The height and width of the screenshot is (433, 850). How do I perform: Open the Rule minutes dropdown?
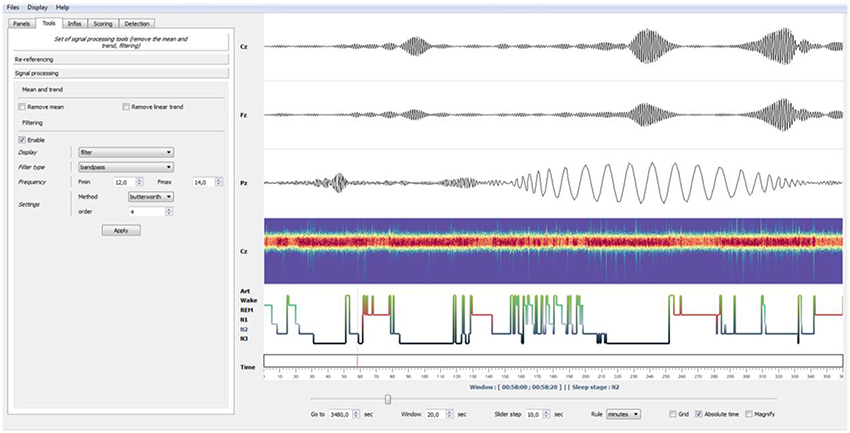[623, 415]
